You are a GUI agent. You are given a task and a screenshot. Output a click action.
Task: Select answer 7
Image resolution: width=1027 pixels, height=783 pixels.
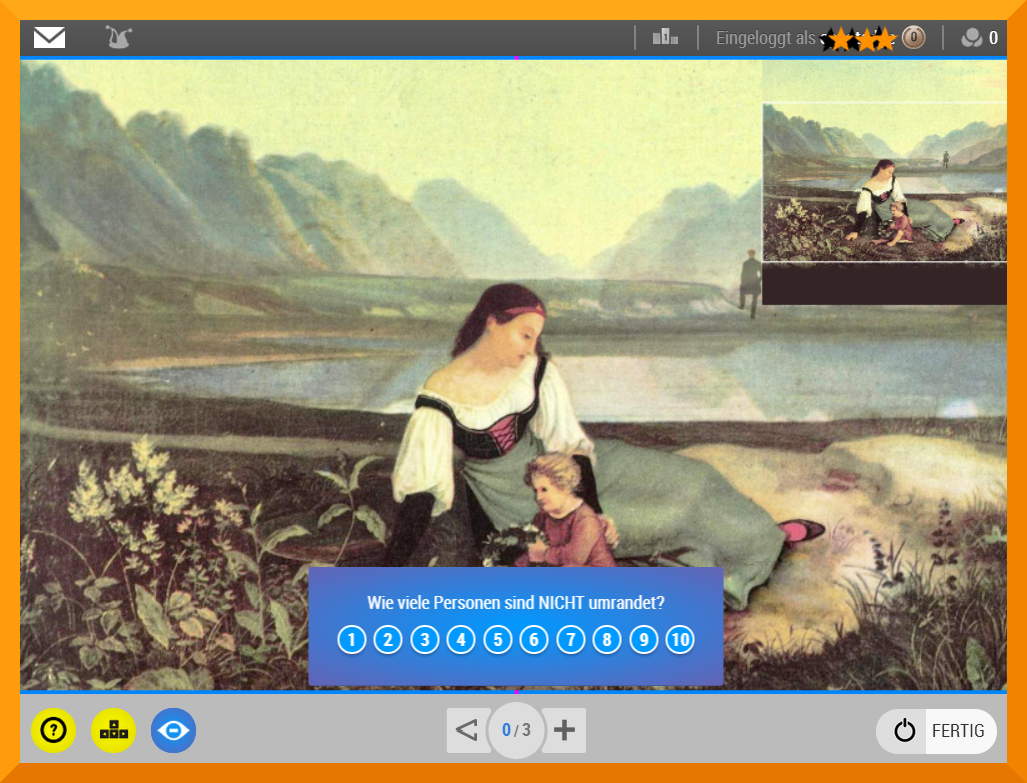pos(570,640)
